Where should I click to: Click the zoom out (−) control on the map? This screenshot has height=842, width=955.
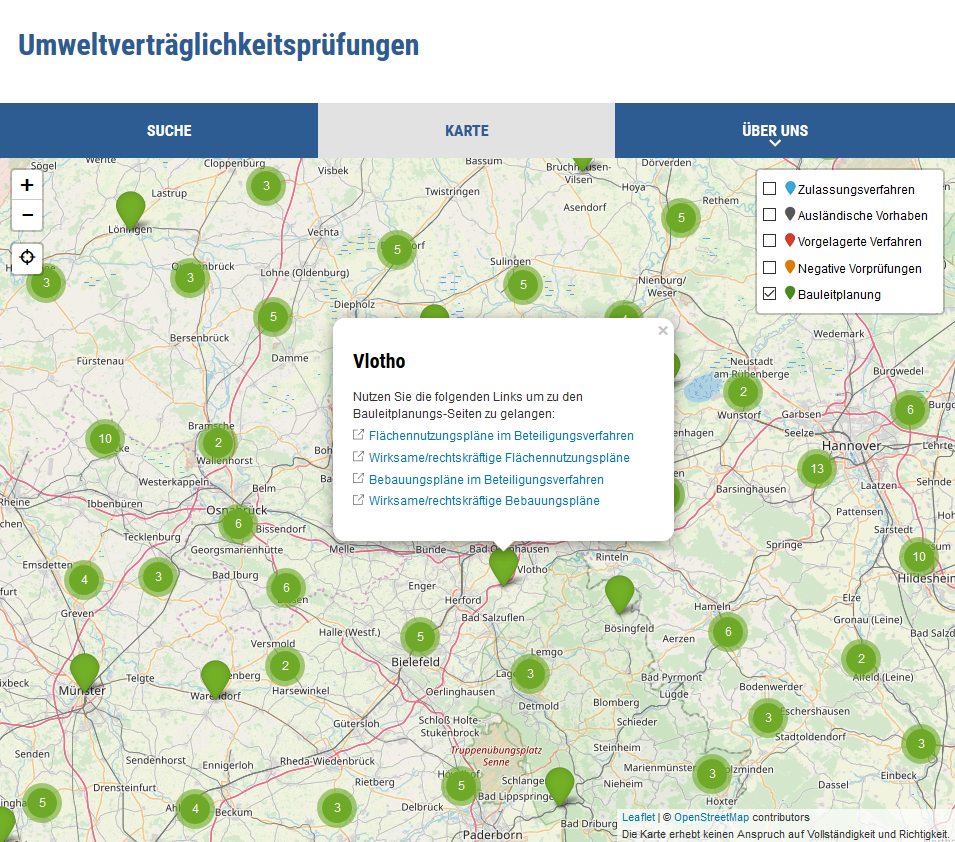pyautogui.click(x=26, y=216)
